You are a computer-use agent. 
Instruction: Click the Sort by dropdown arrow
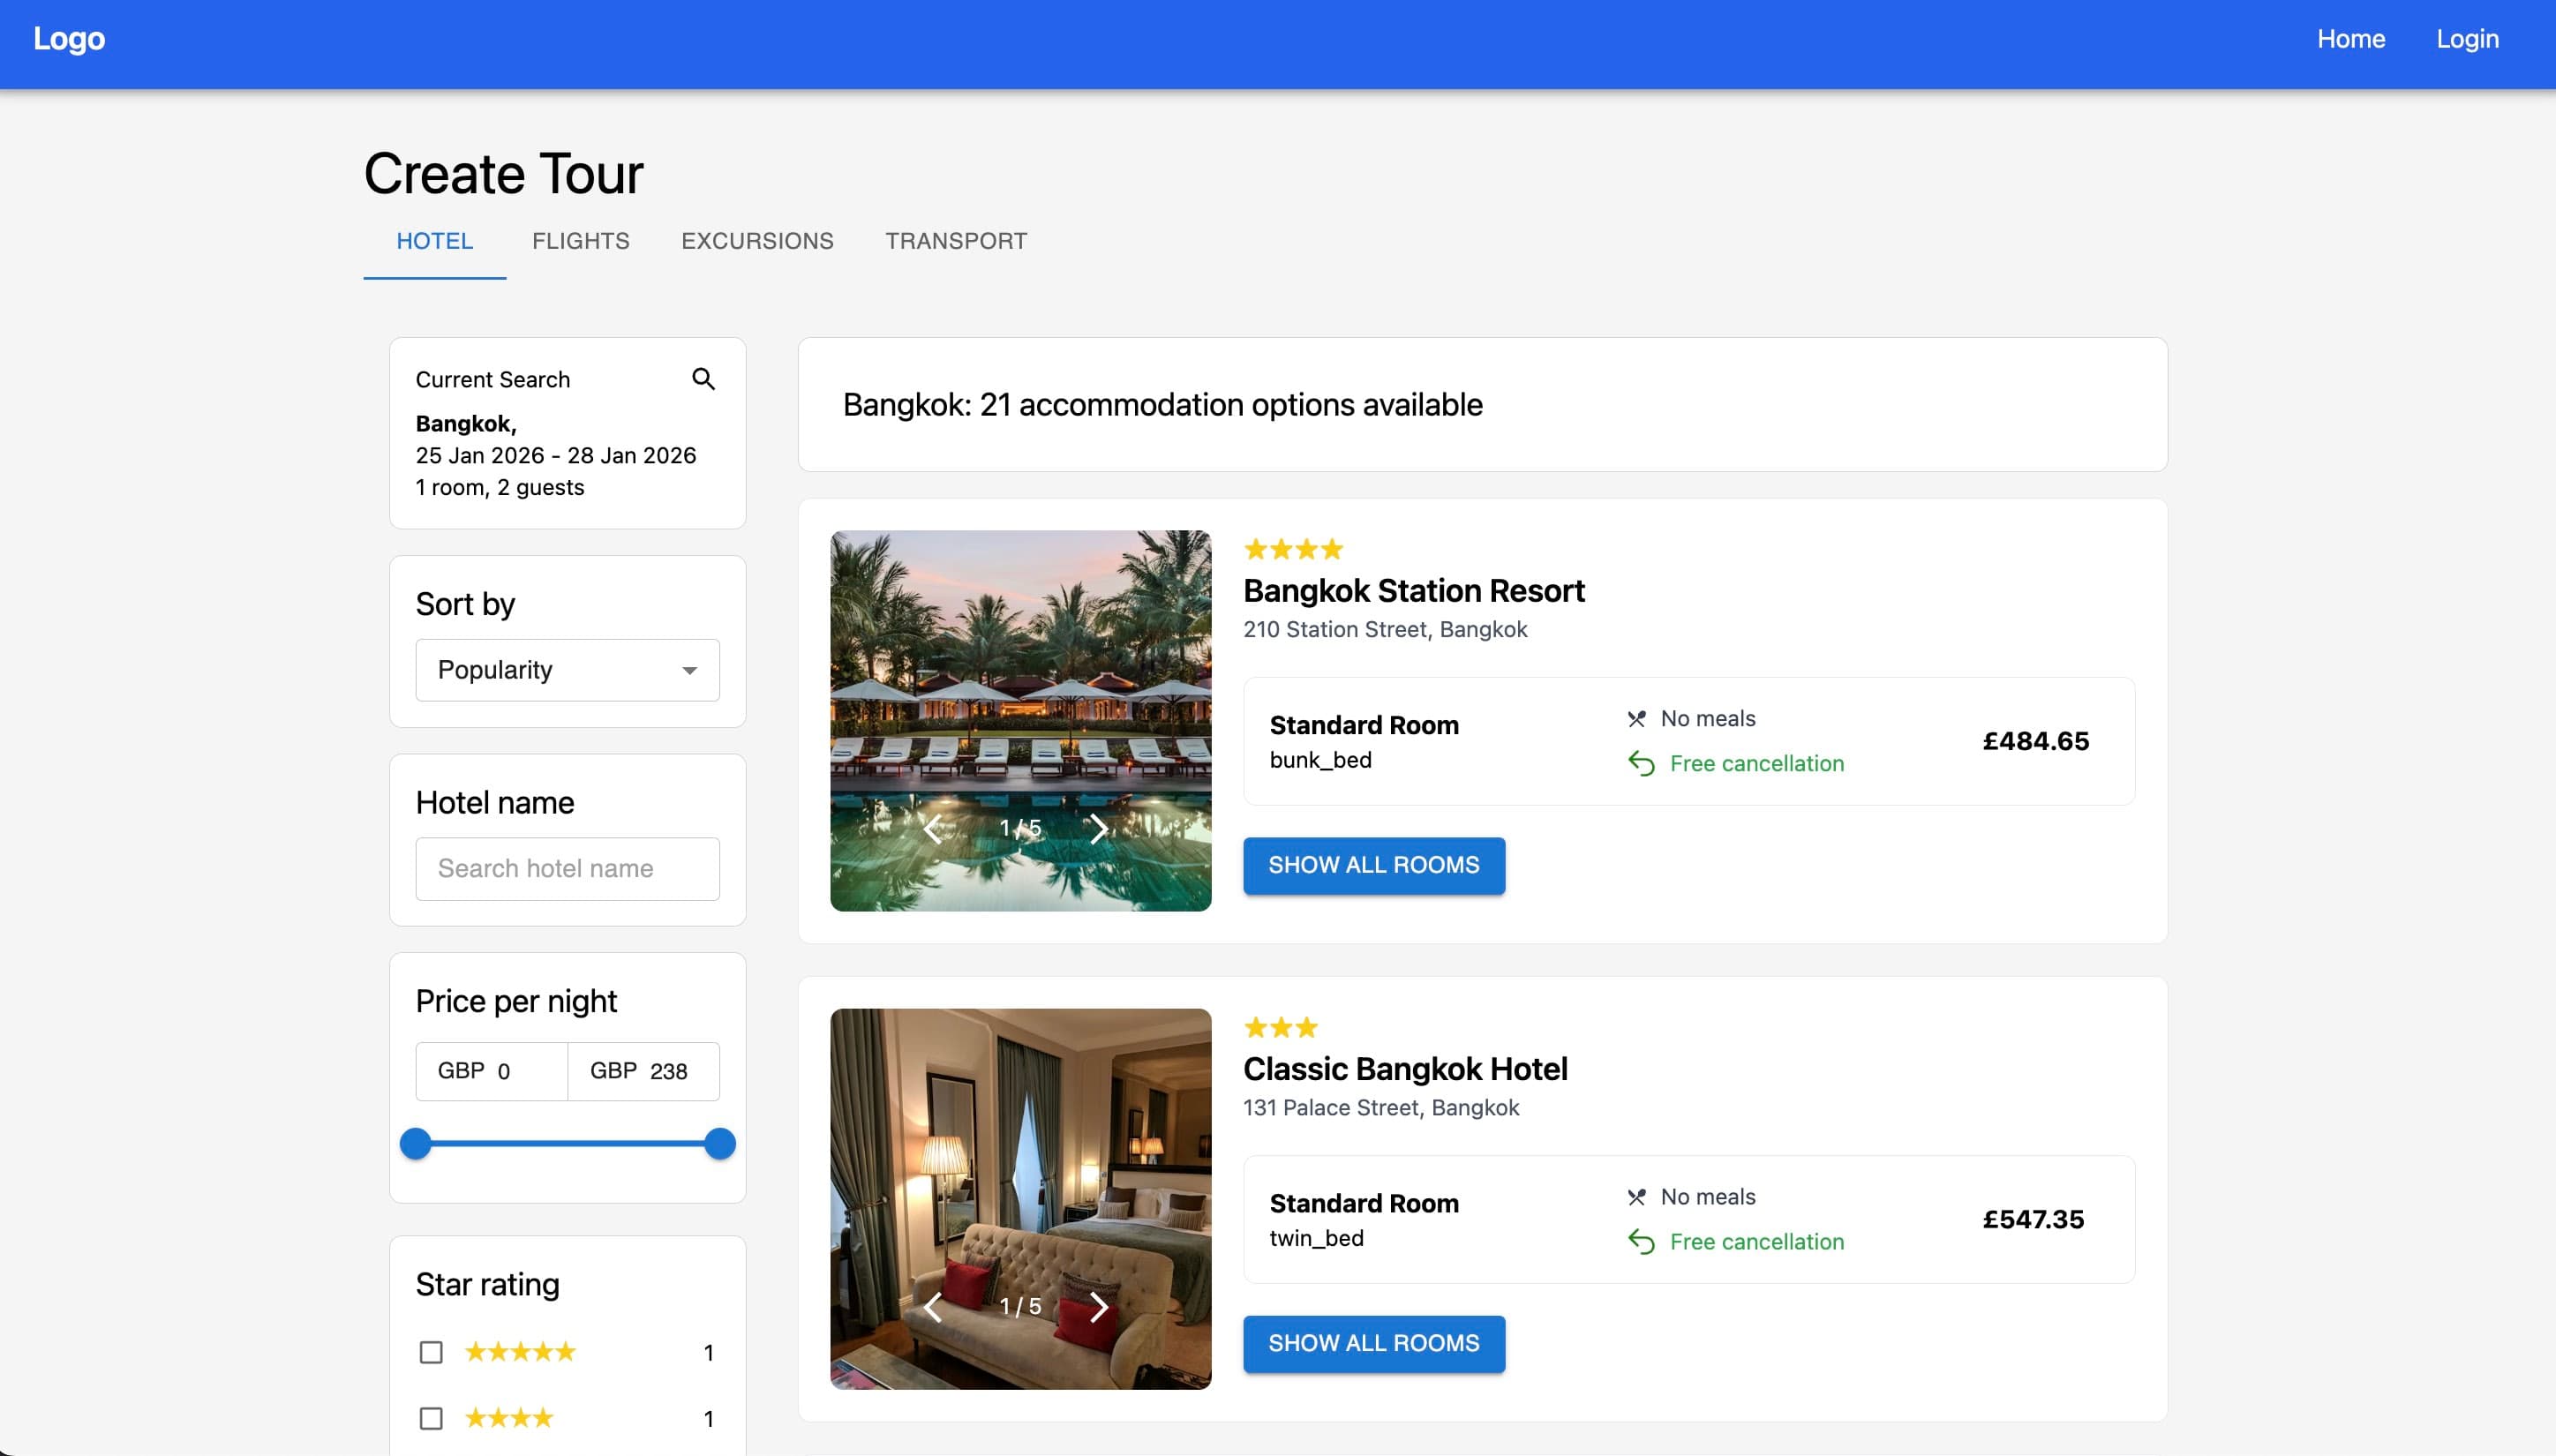(x=689, y=670)
